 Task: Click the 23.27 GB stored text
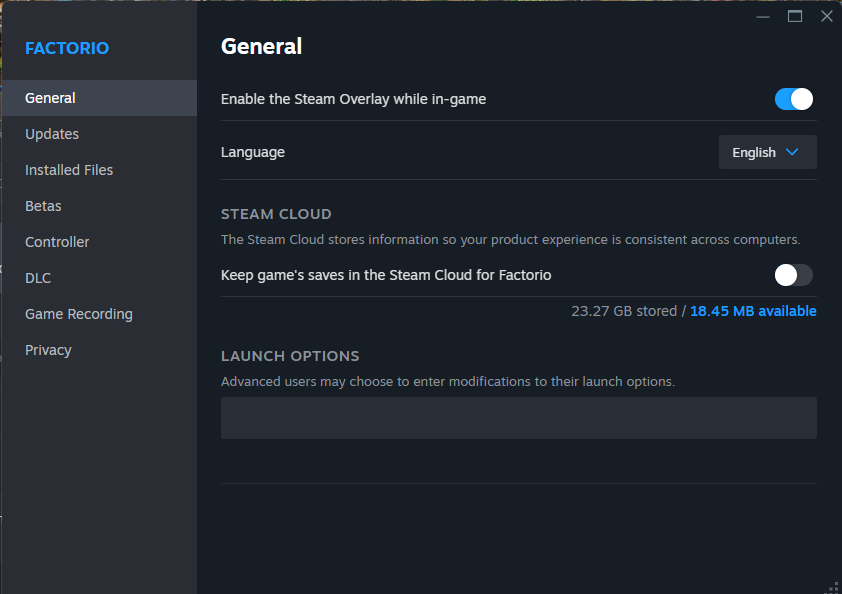tap(624, 312)
